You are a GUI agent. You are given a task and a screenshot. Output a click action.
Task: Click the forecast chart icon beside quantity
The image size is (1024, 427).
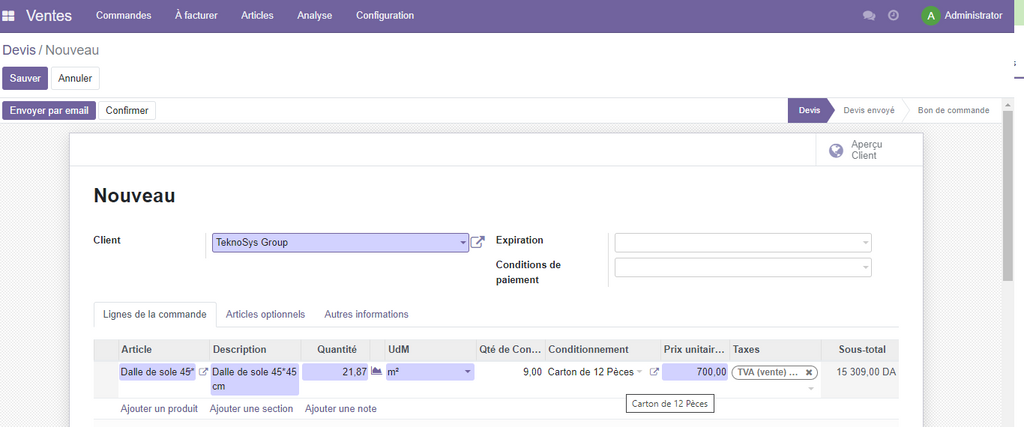[377, 371]
